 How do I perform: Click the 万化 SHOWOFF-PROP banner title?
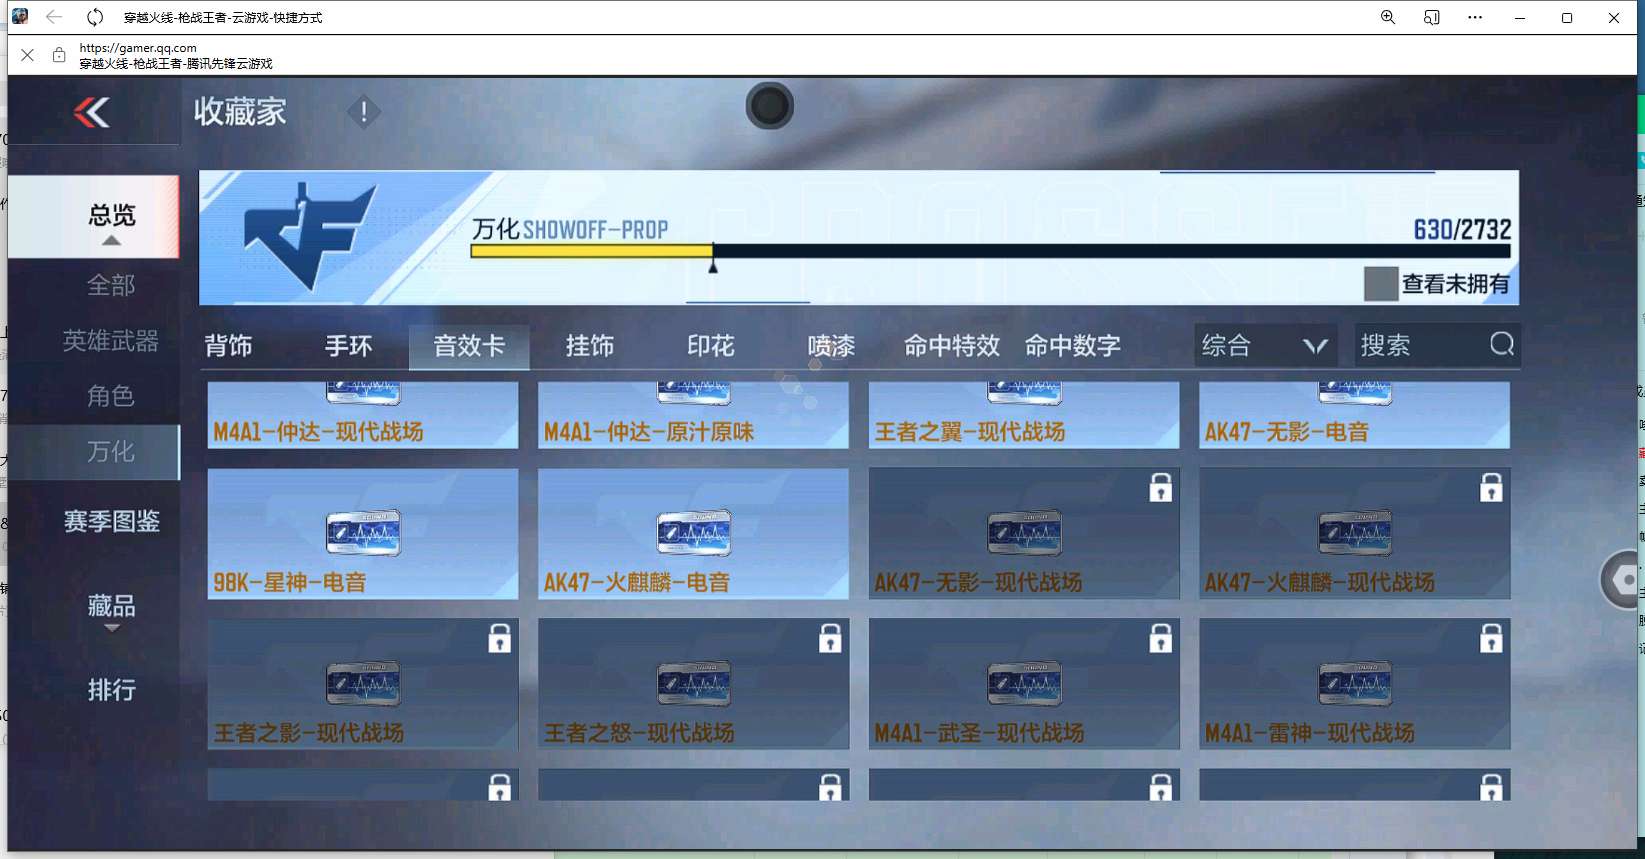pyautogui.click(x=570, y=230)
